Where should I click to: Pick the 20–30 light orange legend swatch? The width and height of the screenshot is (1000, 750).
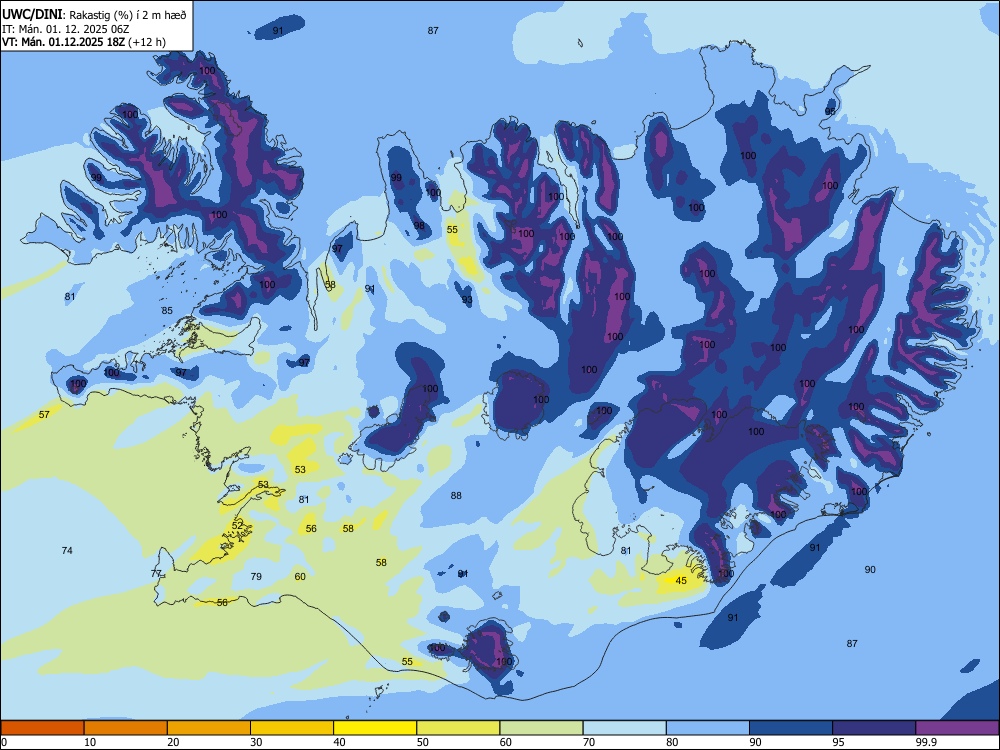pyautogui.click(x=209, y=728)
